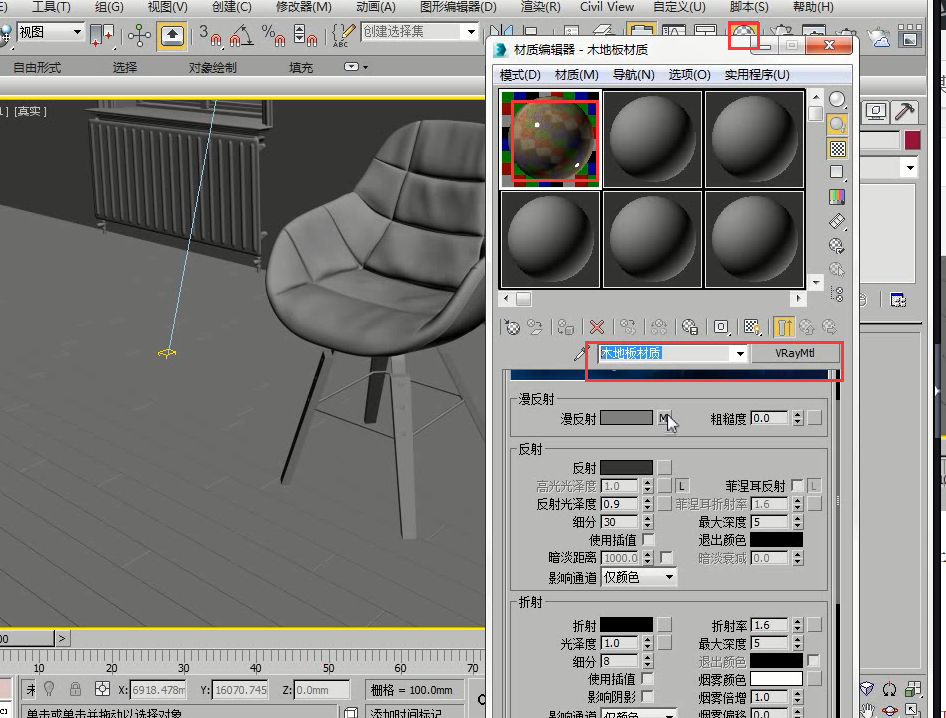Toggle the checkered background icon
This screenshot has height=718, width=946.
[x=837, y=148]
